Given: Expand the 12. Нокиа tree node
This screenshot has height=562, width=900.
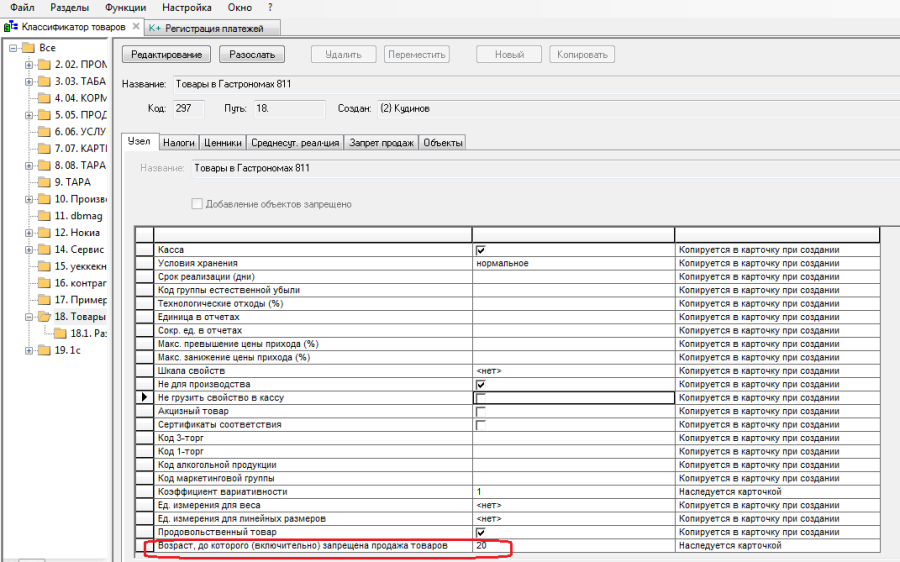Looking at the screenshot, I should coord(29,233).
